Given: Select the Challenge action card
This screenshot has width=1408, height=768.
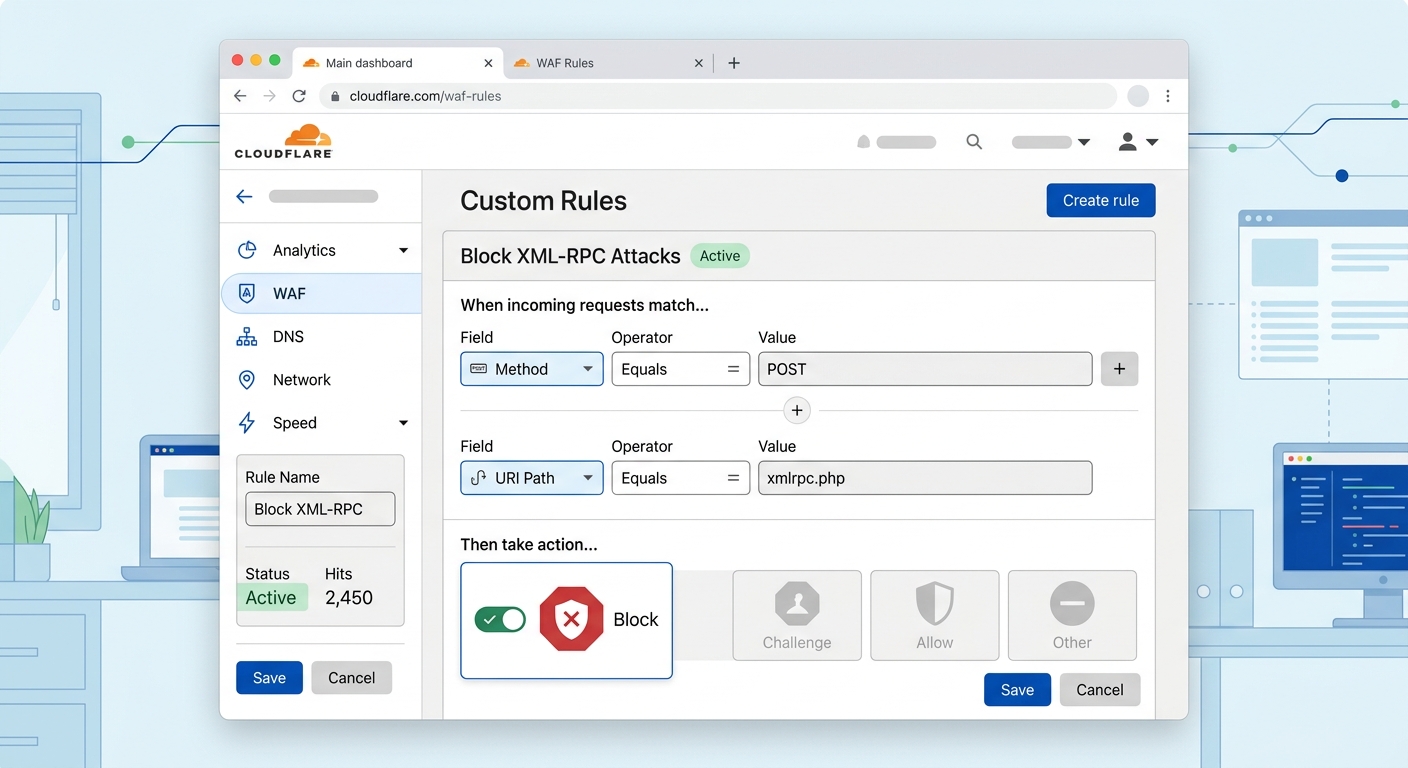Looking at the screenshot, I should pyautogui.click(x=797, y=615).
